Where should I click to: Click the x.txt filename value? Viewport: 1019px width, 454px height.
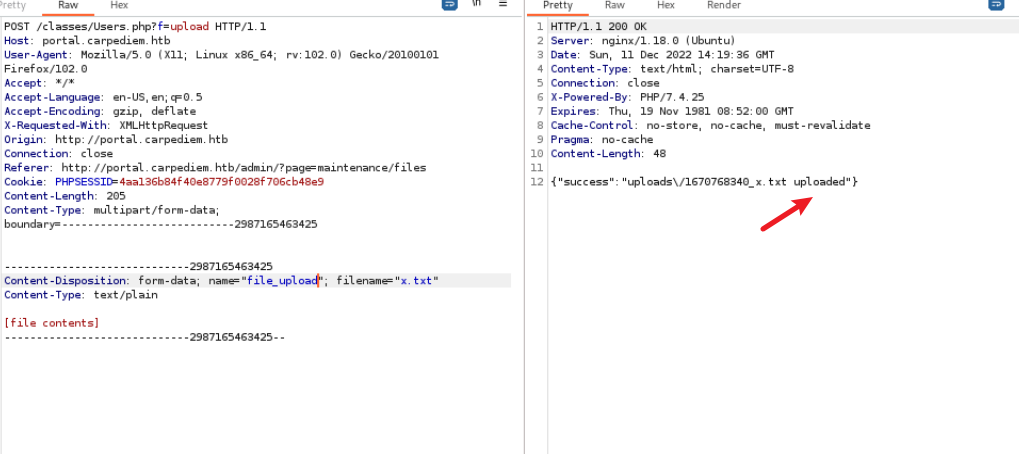415,281
